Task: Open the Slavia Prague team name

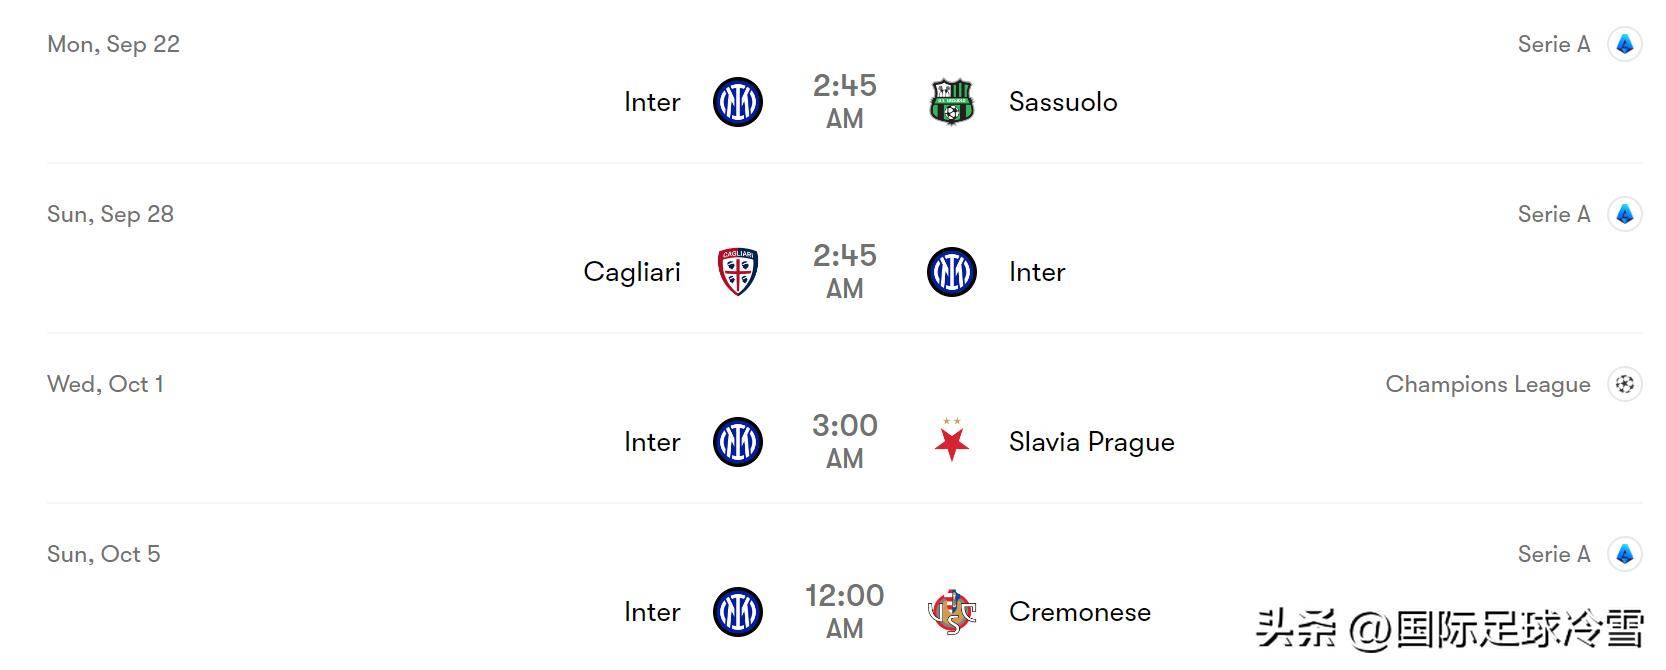Action: 1091,442
